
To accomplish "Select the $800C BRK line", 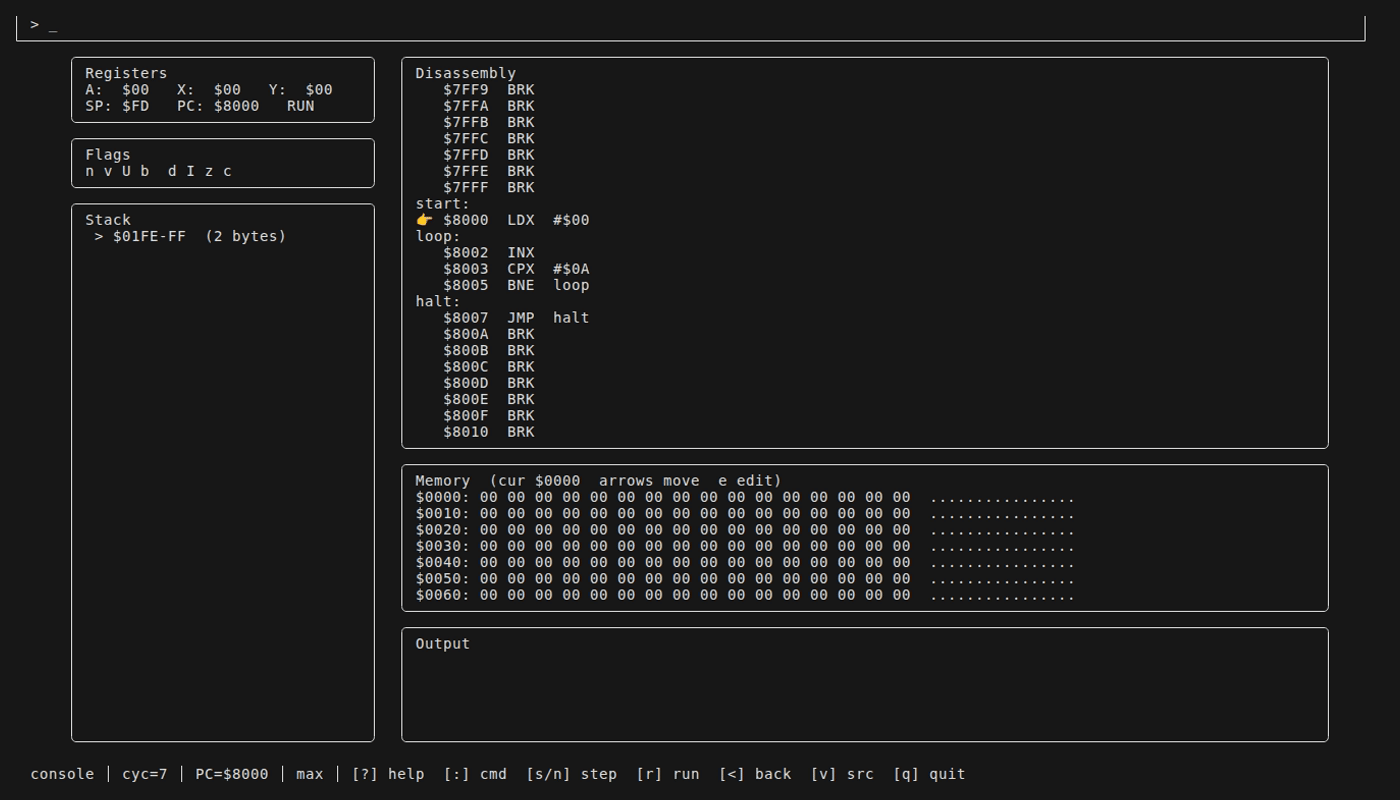I will 489,366.
